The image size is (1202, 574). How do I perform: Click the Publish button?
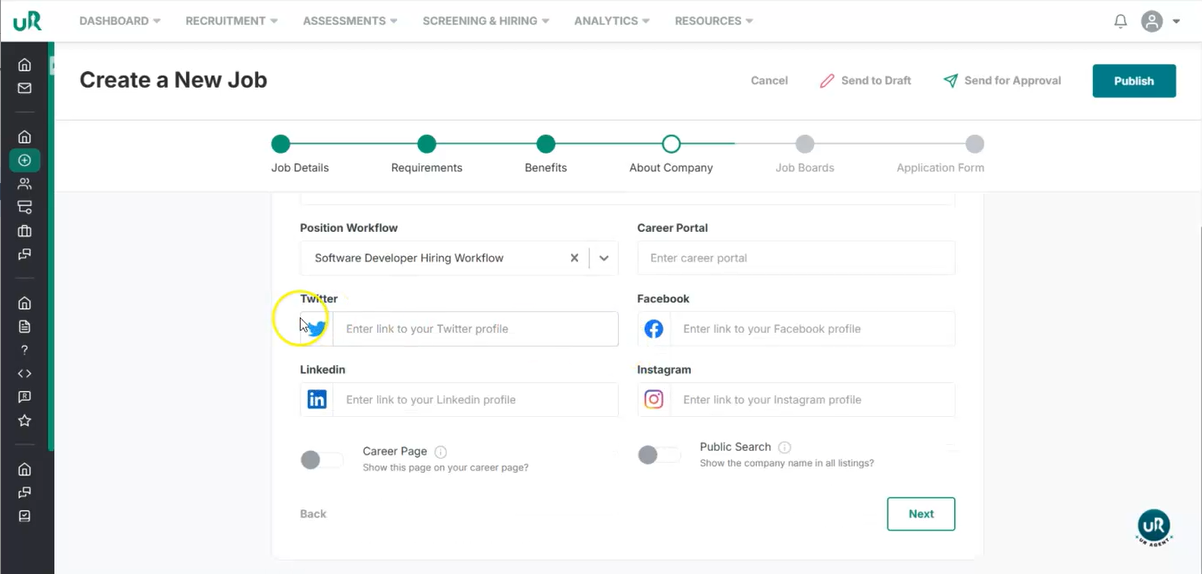pos(1133,81)
